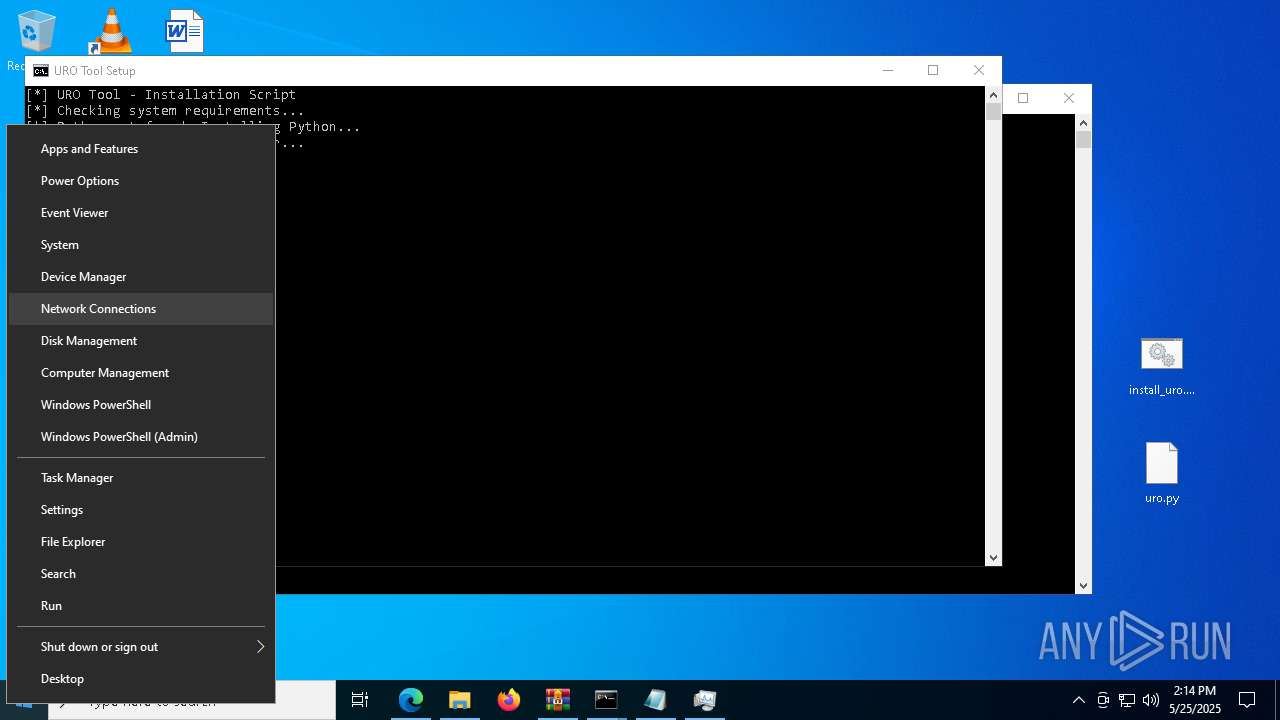The height and width of the screenshot is (720, 1280).
Task: Open Event Viewer
Action: pyautogui.click(x=141, y=213)
